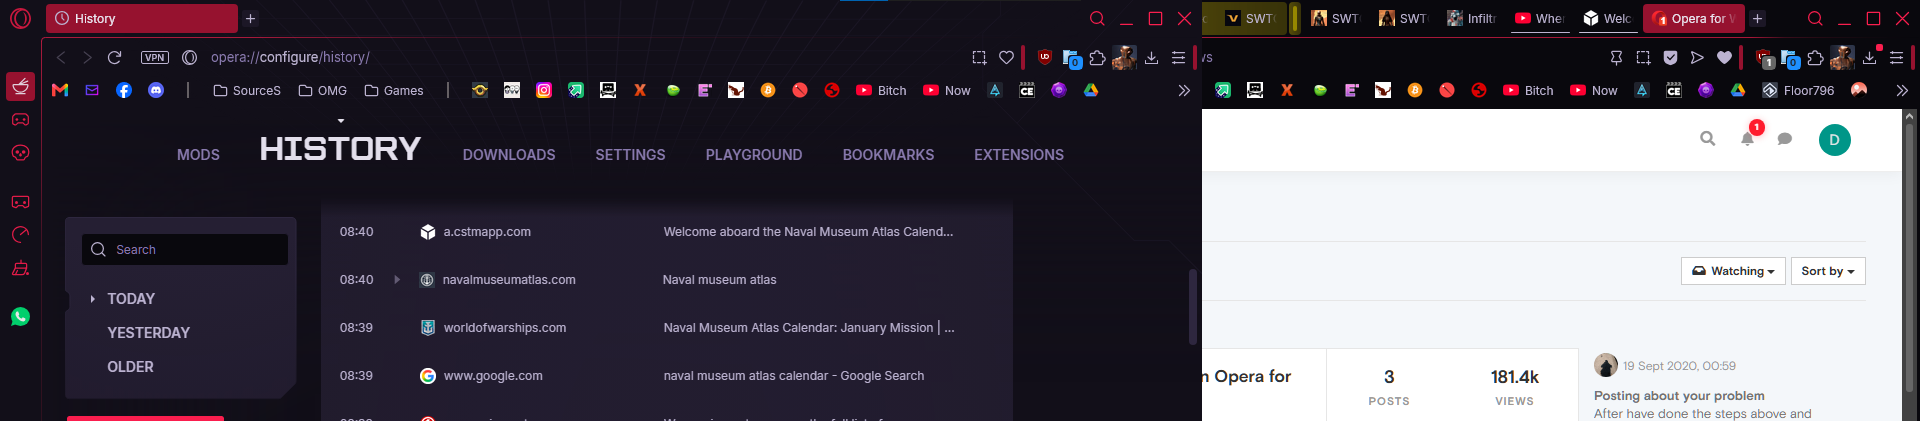Image resolution: width=1920 pixels, height=421 pixels.
Task: Open the uBlock Origin extension icon
Action: 1045,57
